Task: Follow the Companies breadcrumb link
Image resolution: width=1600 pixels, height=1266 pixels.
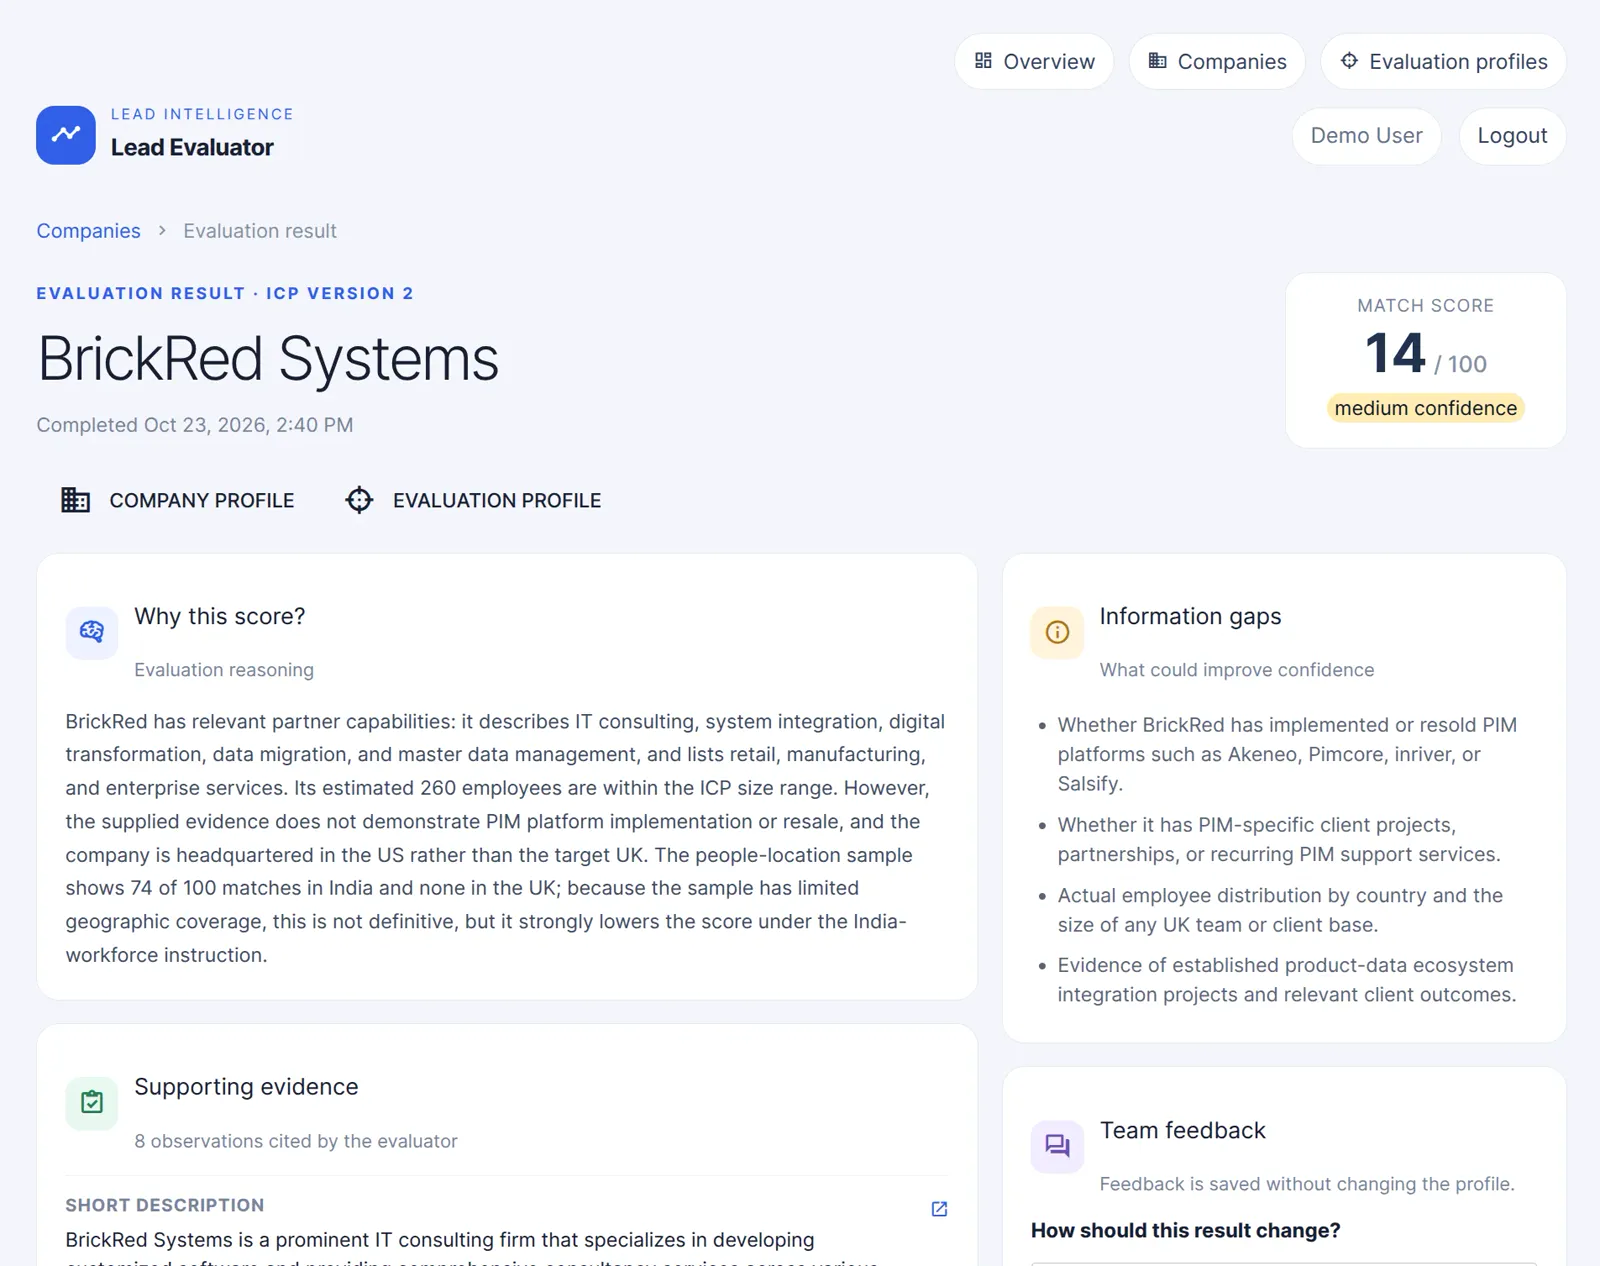Action: pos(89,231)
